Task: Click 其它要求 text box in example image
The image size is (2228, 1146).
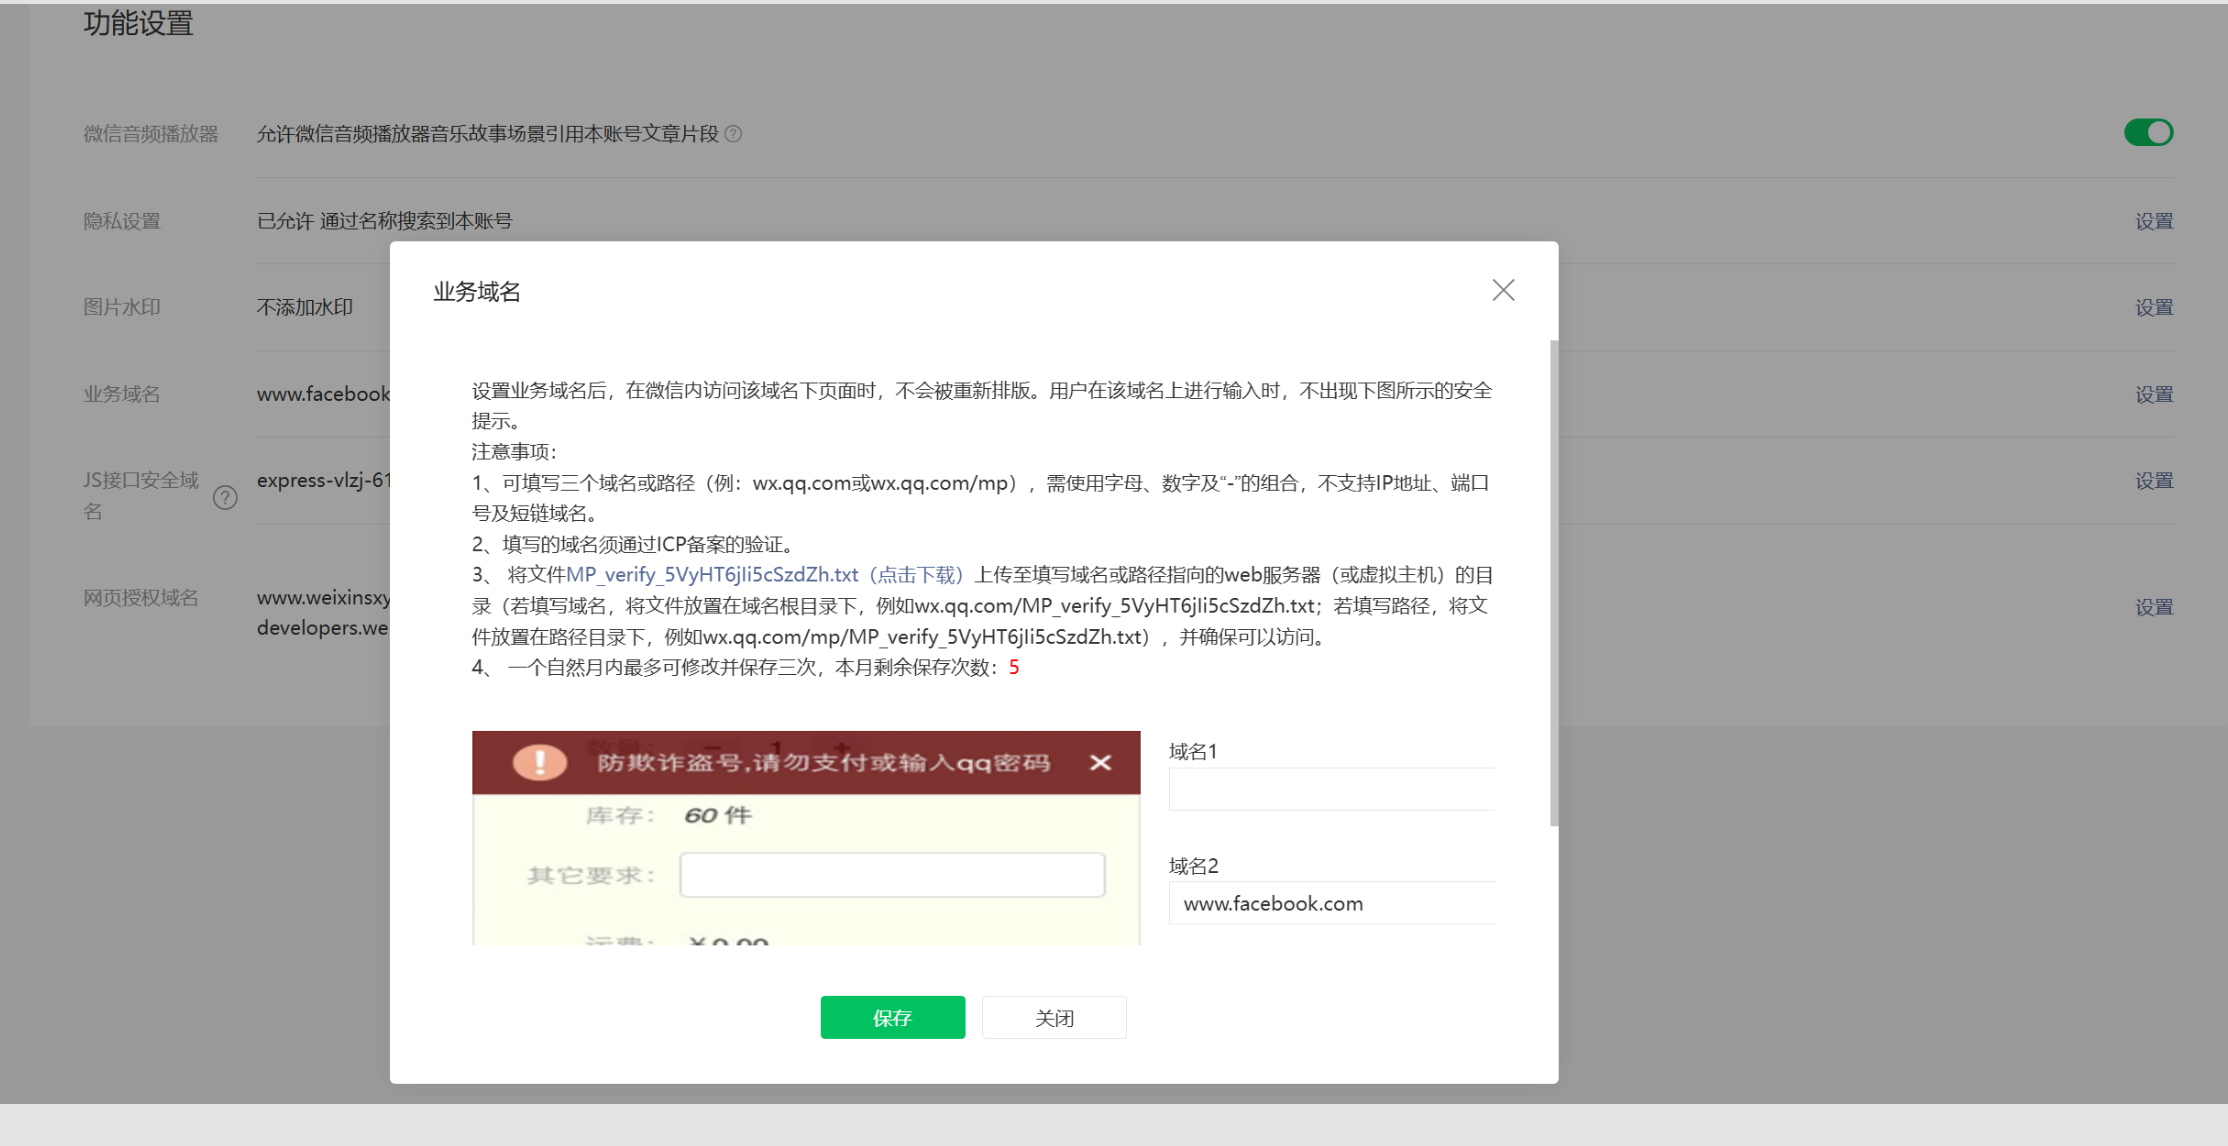Action: (x=892, y=875)
